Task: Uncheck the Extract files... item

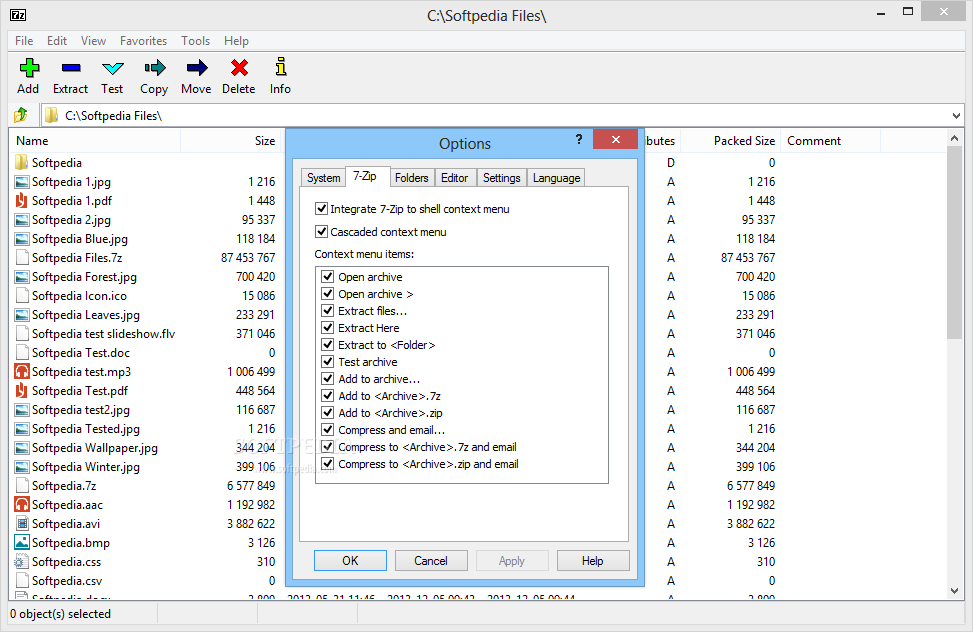Action: click(328, 310)
